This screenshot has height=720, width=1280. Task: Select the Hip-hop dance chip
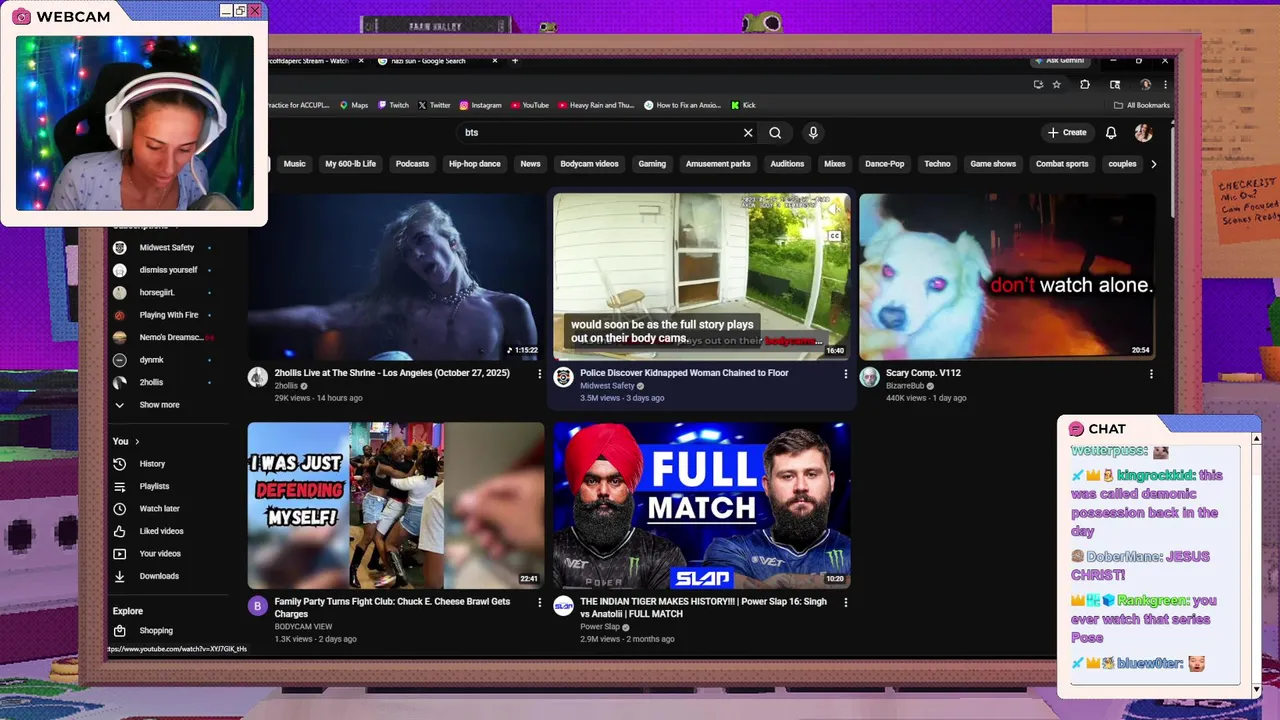[475, 164]
